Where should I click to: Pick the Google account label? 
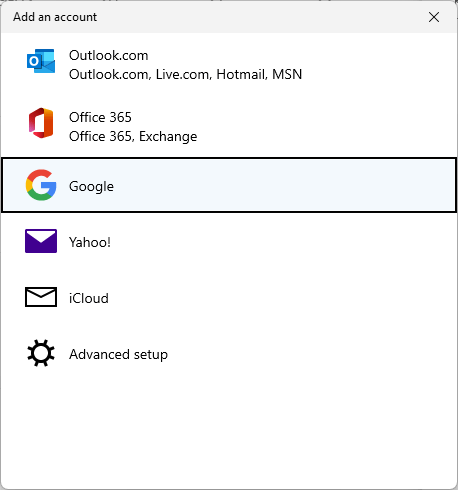pos(91,186)
